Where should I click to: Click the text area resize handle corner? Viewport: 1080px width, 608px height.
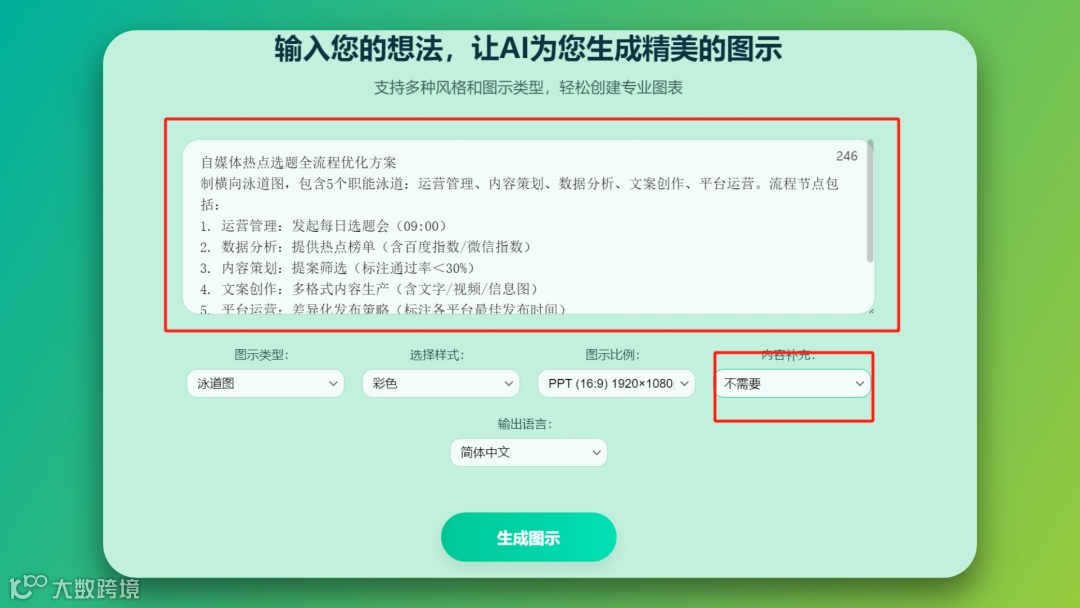click(x=871, y=311)
